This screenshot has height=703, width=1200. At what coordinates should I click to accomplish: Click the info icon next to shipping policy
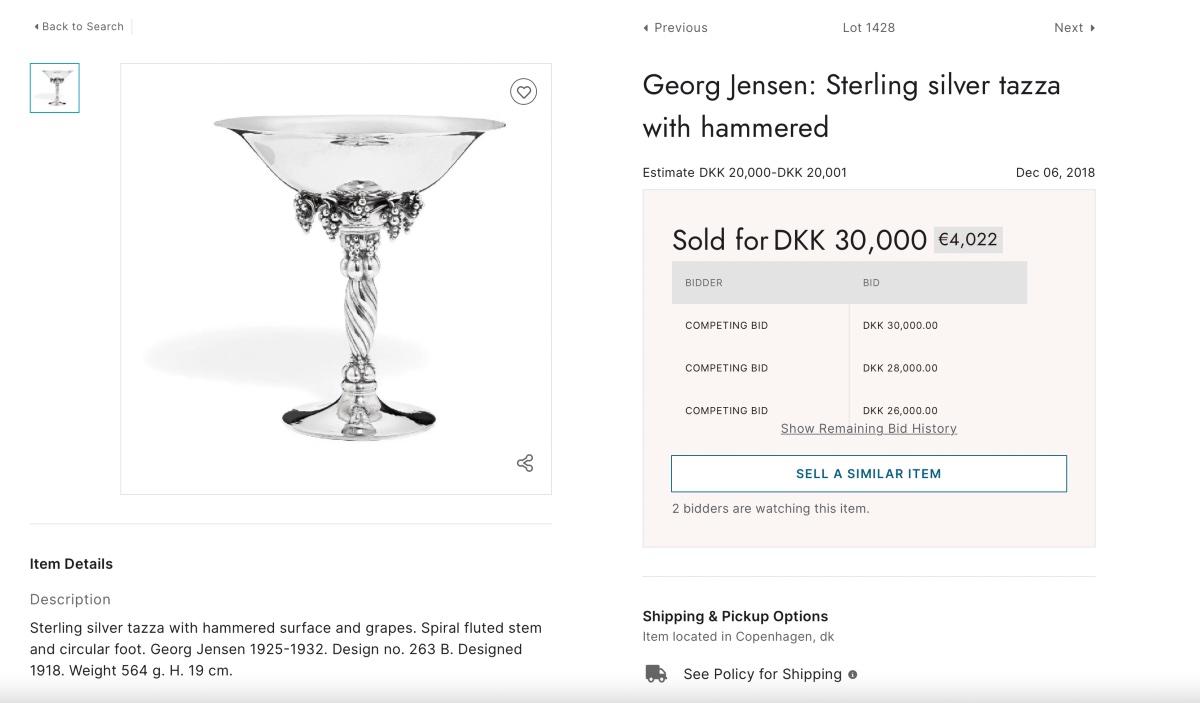851,674
